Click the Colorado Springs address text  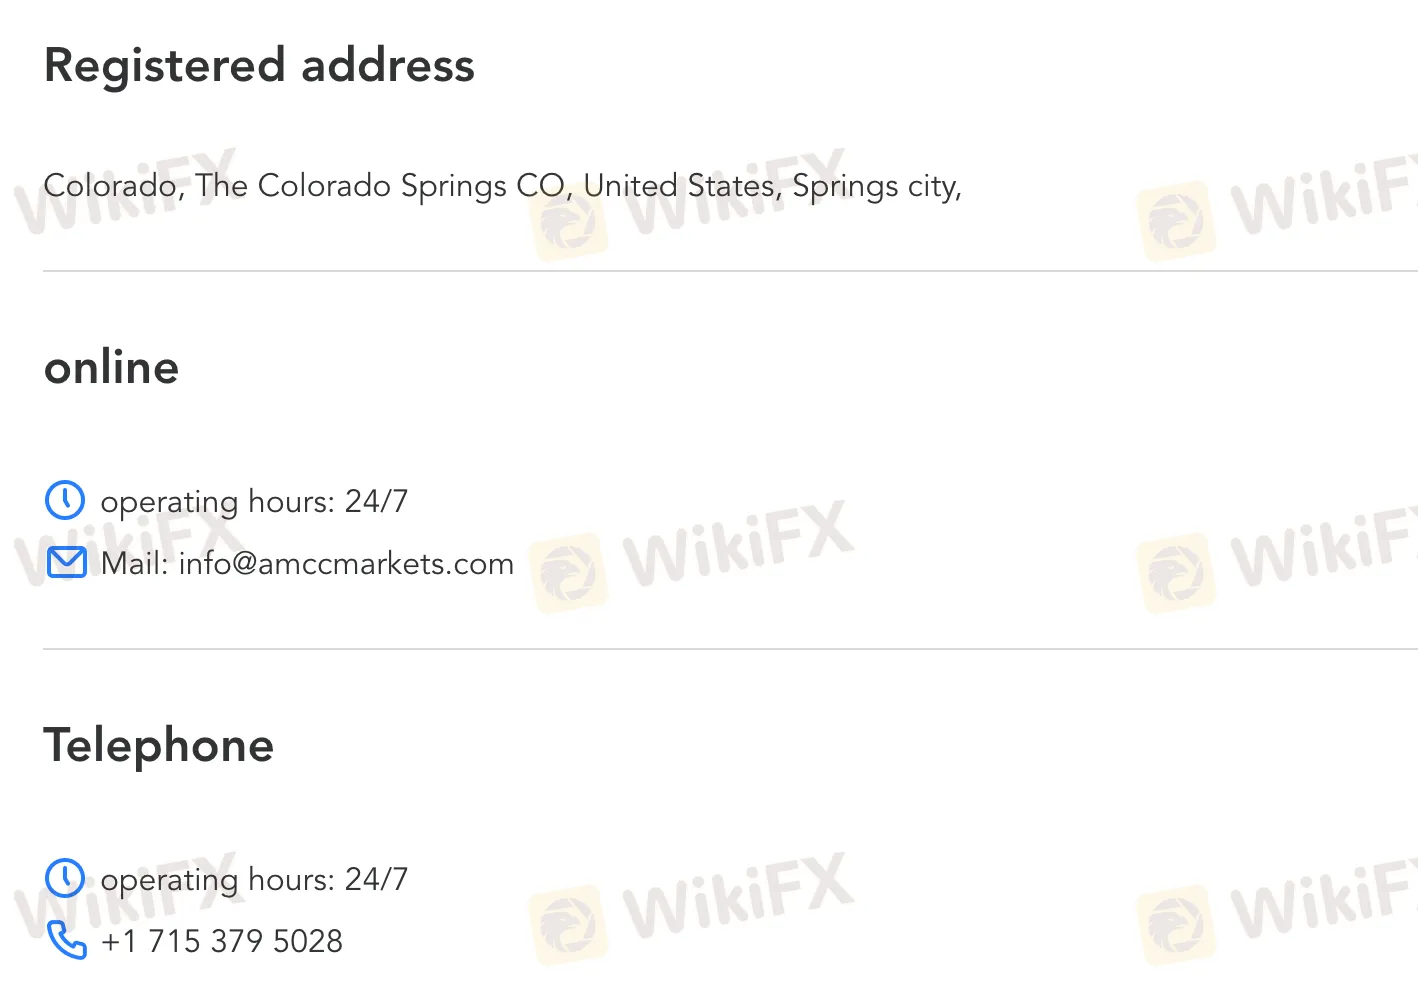click(503, 186)
